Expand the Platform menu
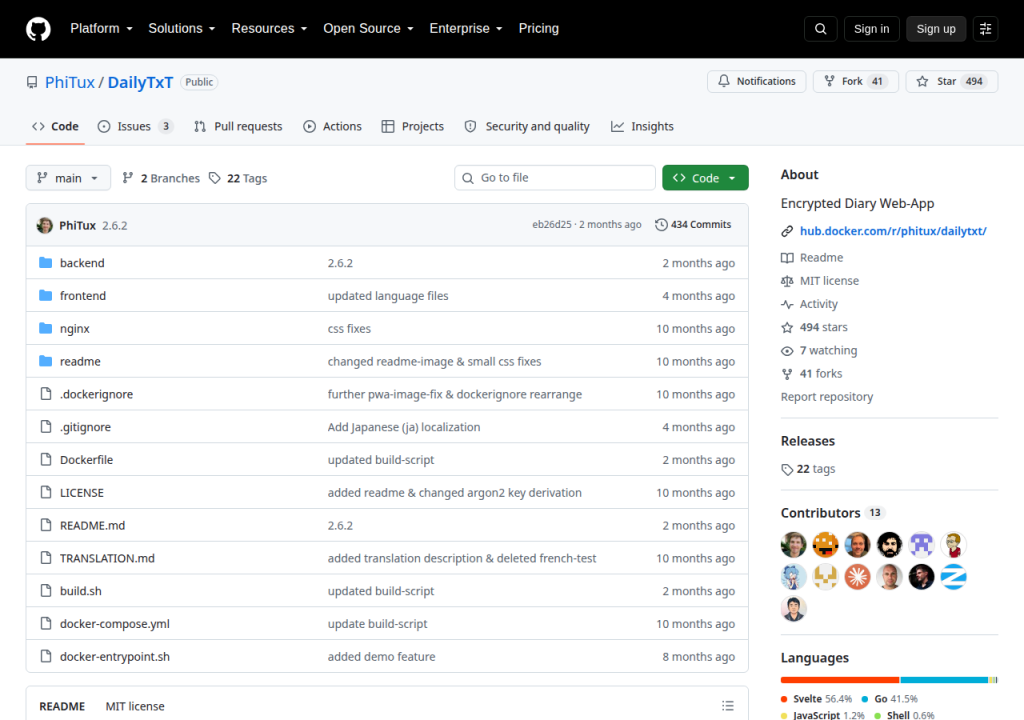Image resolution: width=1024 pixels, height=720 pixels. [101, 29]
